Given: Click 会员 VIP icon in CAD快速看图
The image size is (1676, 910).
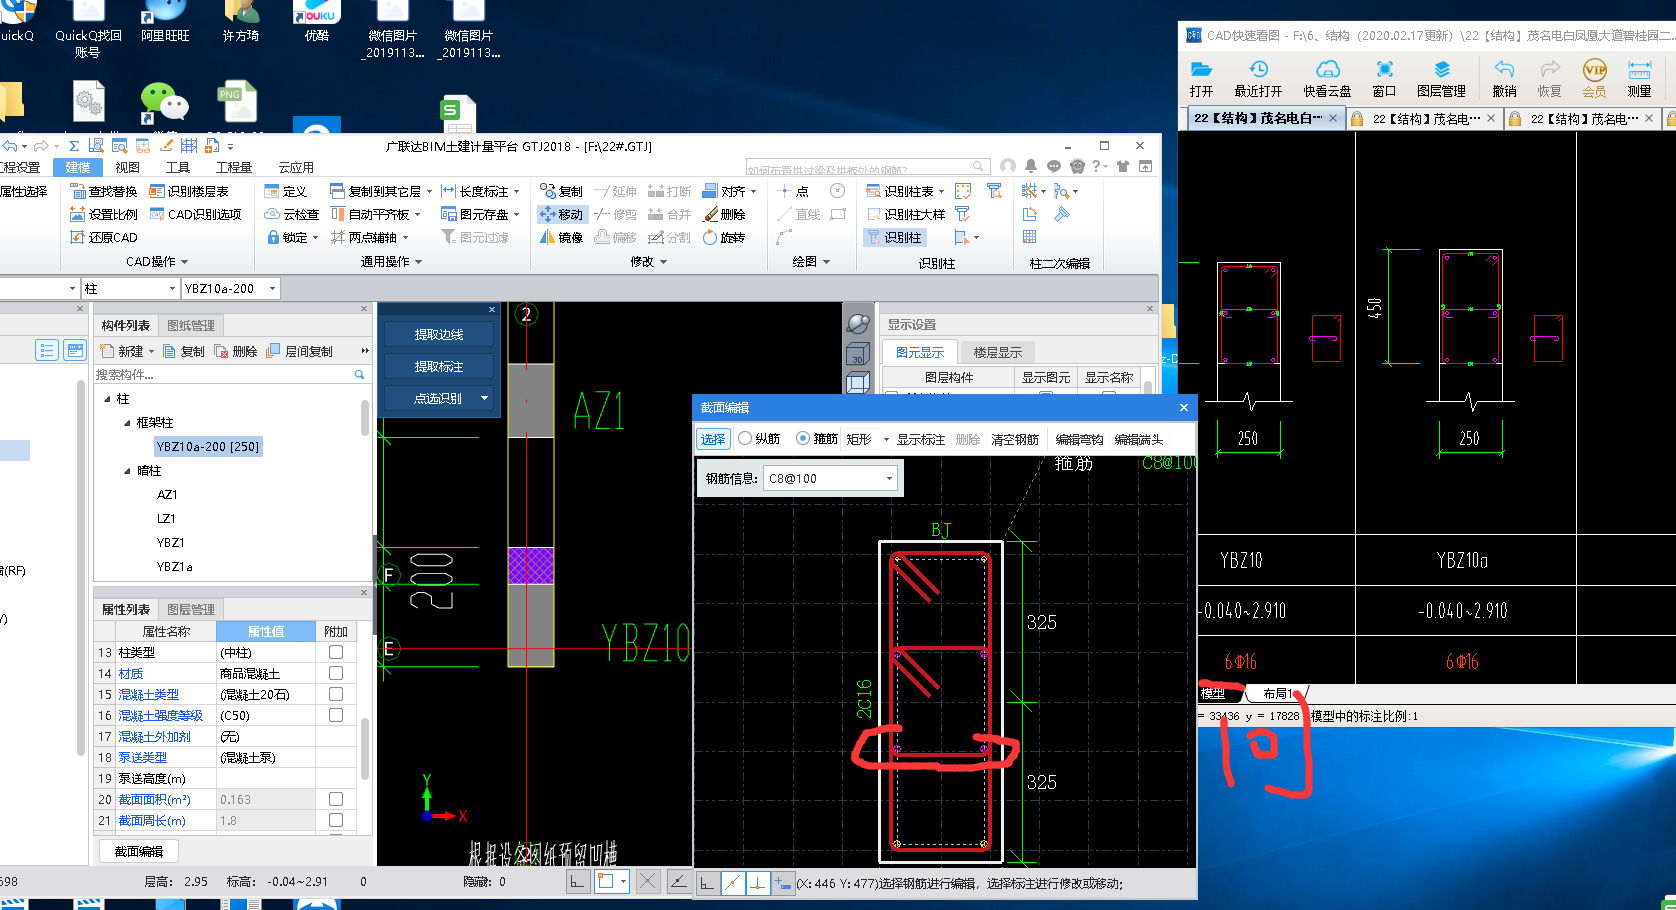Looking at the screenshot, I should pyautogui.click(x=1594, y=79).
